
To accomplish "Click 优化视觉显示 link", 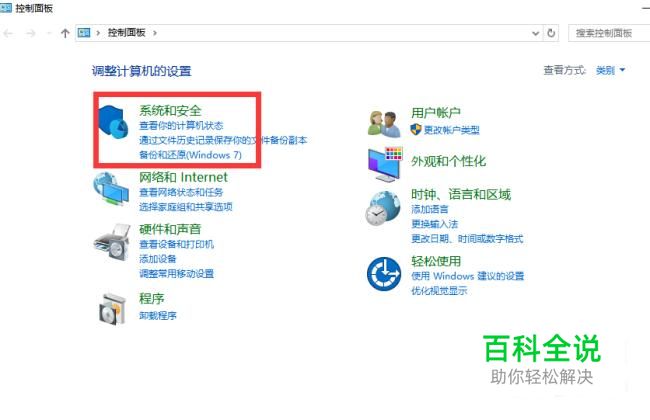I will [x=439, y=290].
